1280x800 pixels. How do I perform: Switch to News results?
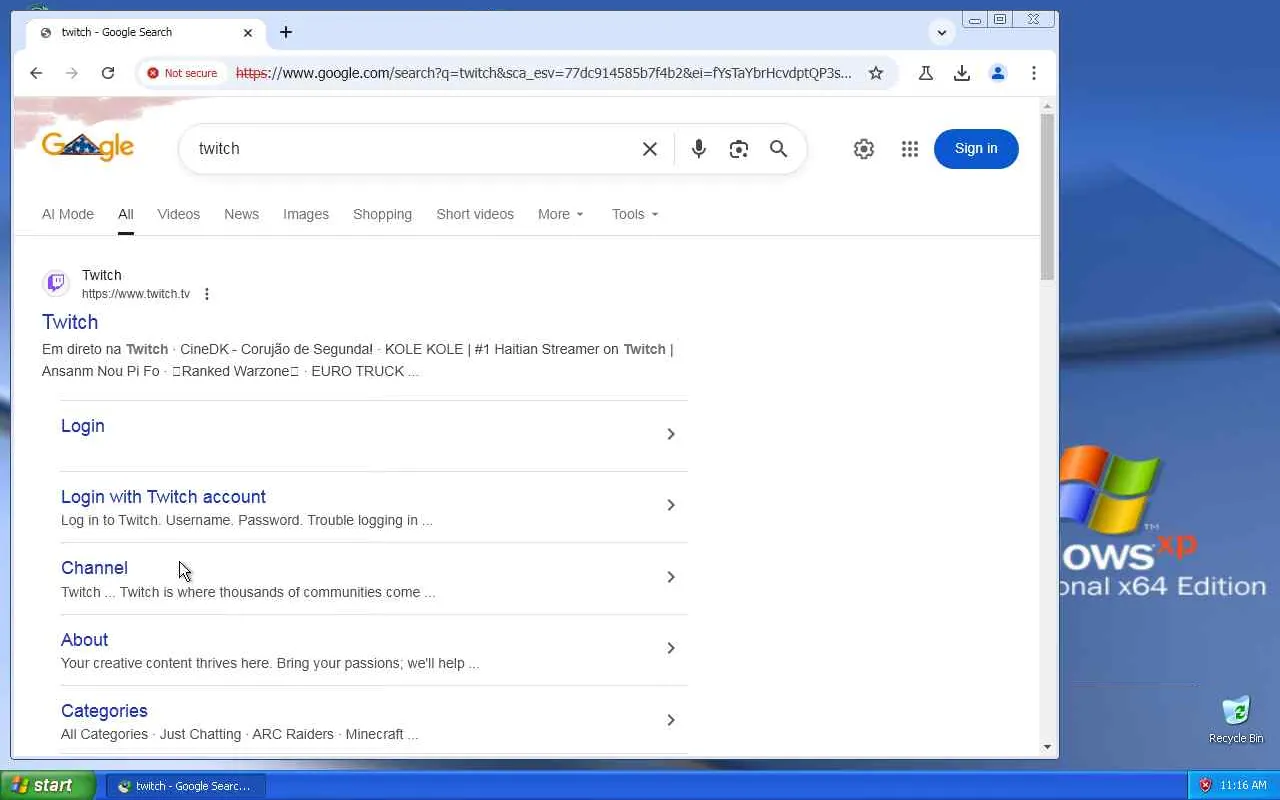click(x=241, y=214)
